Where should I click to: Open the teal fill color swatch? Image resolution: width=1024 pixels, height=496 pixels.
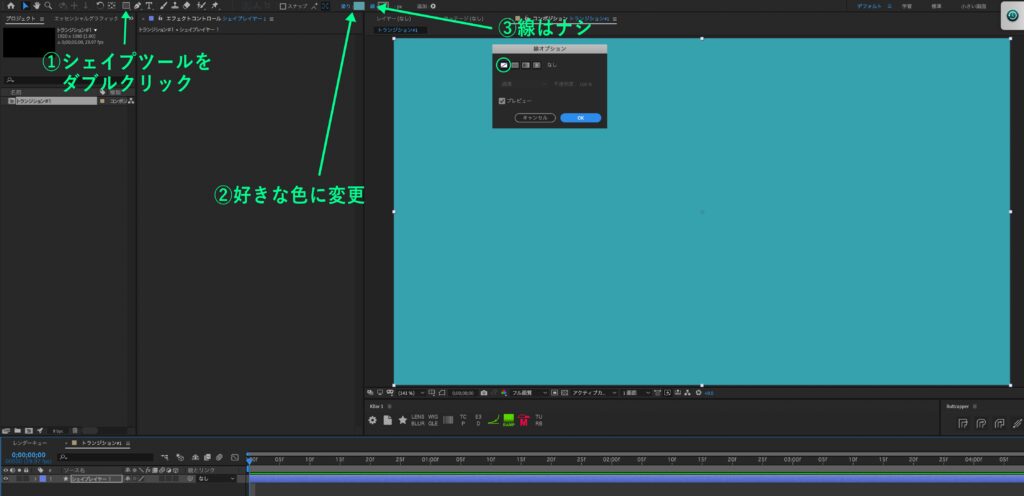coord(359,6)
